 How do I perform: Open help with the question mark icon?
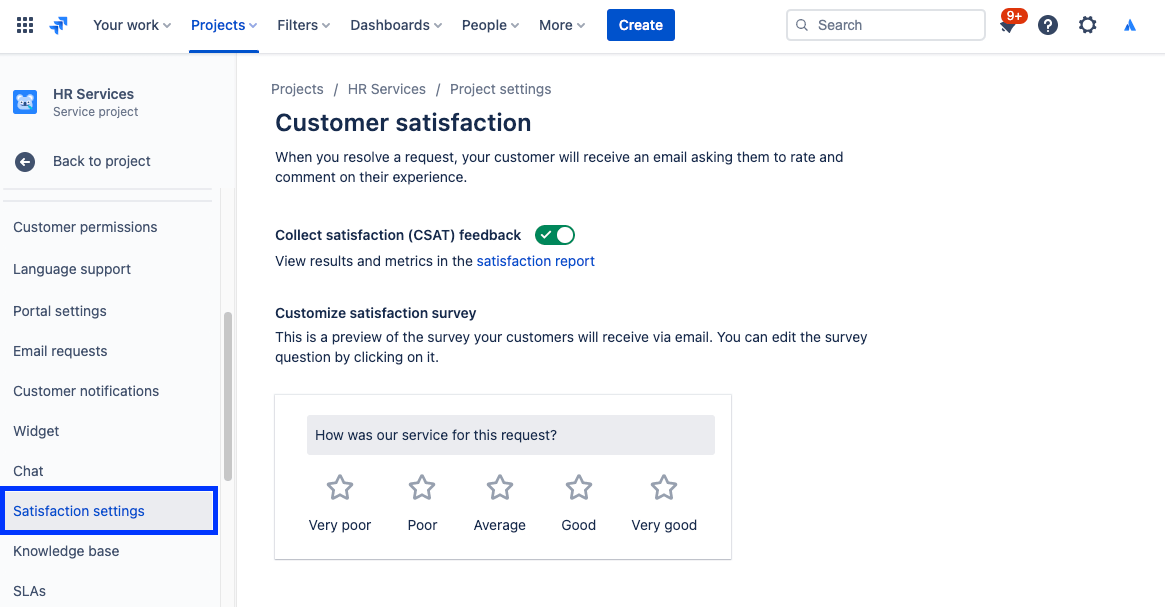pyautogui.click(x=1047, y=24)
